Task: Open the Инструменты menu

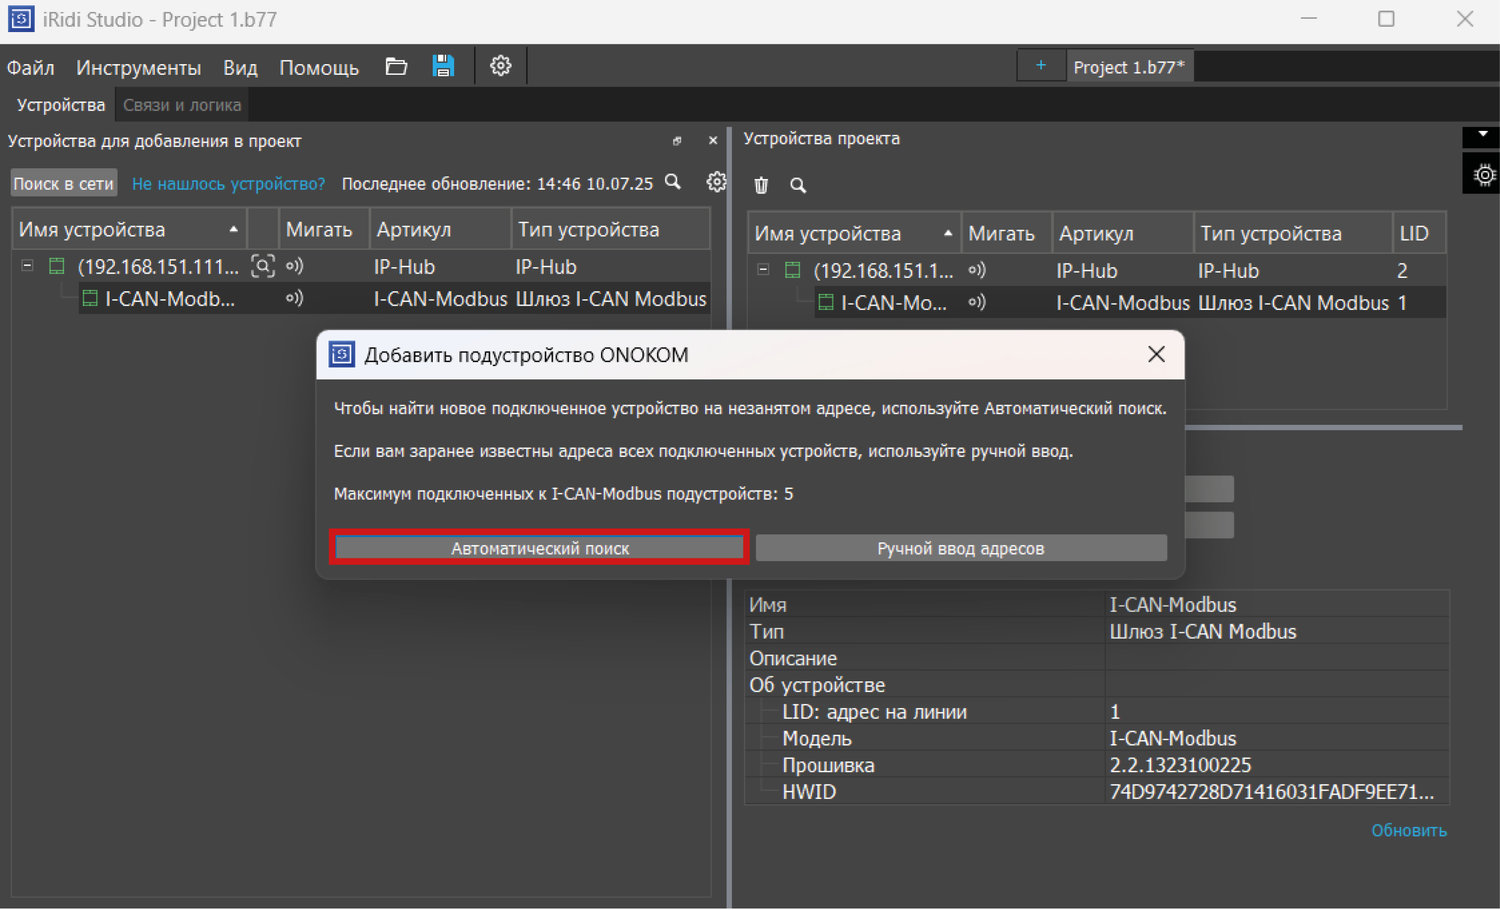Action: (x=138, y=68)
